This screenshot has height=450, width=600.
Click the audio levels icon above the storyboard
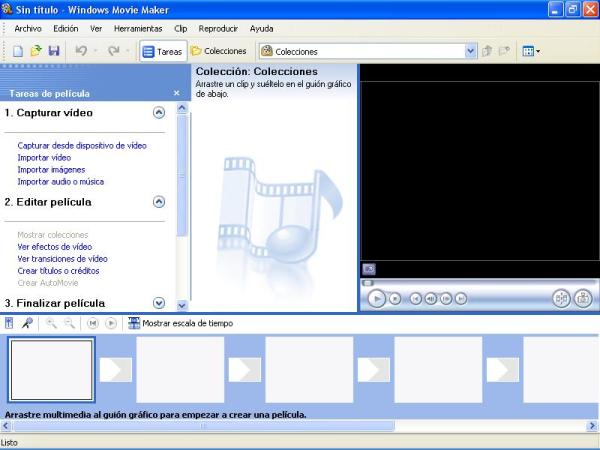[x=9, y=323]
